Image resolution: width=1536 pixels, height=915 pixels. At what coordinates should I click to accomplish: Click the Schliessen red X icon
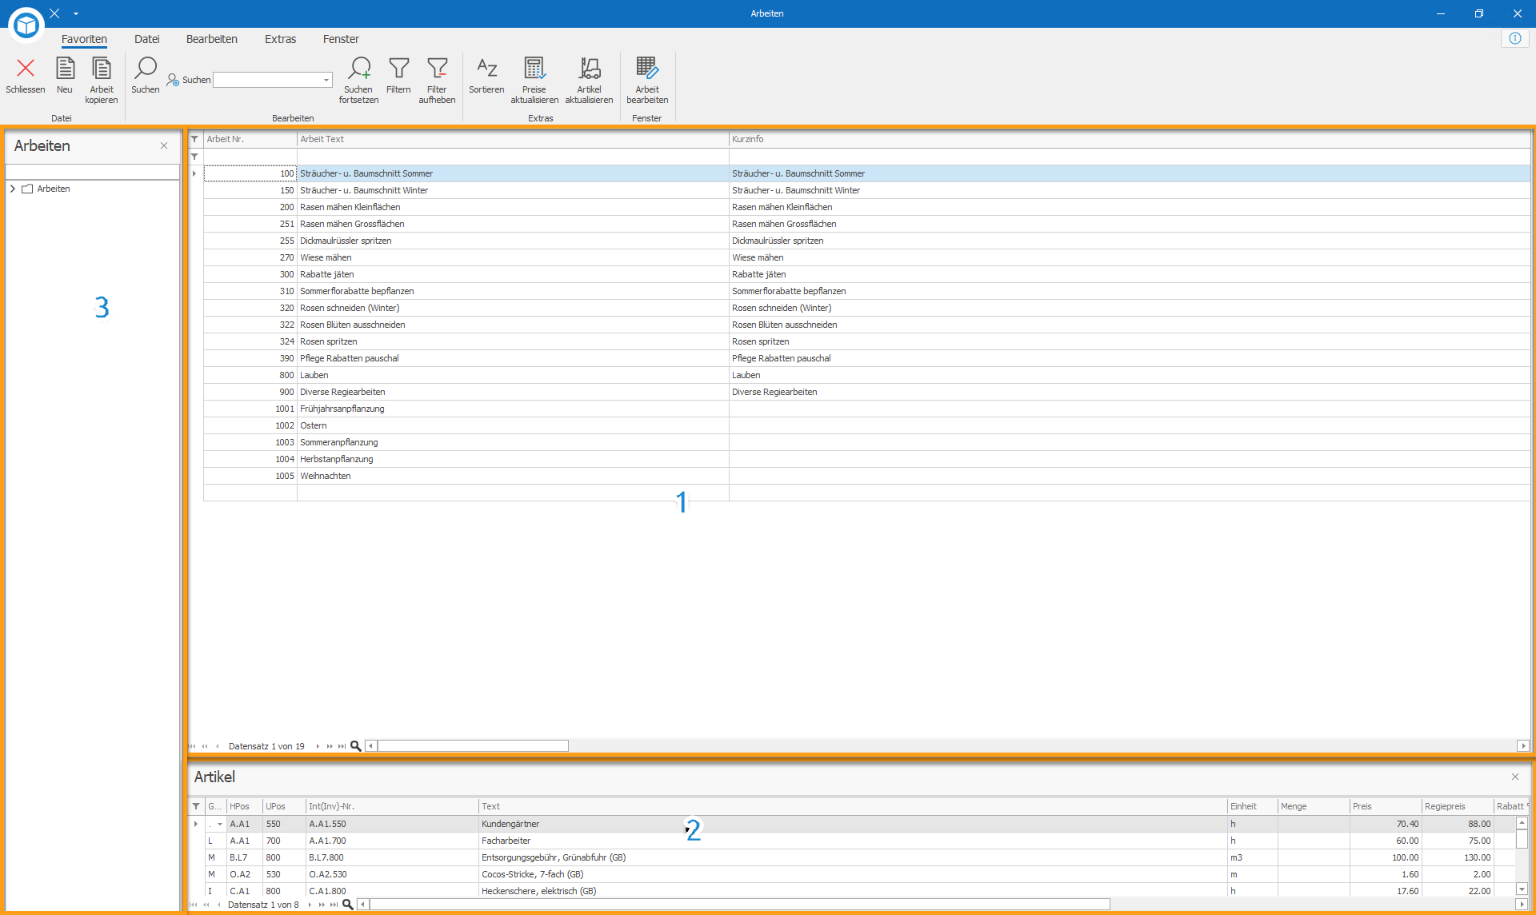26,68
